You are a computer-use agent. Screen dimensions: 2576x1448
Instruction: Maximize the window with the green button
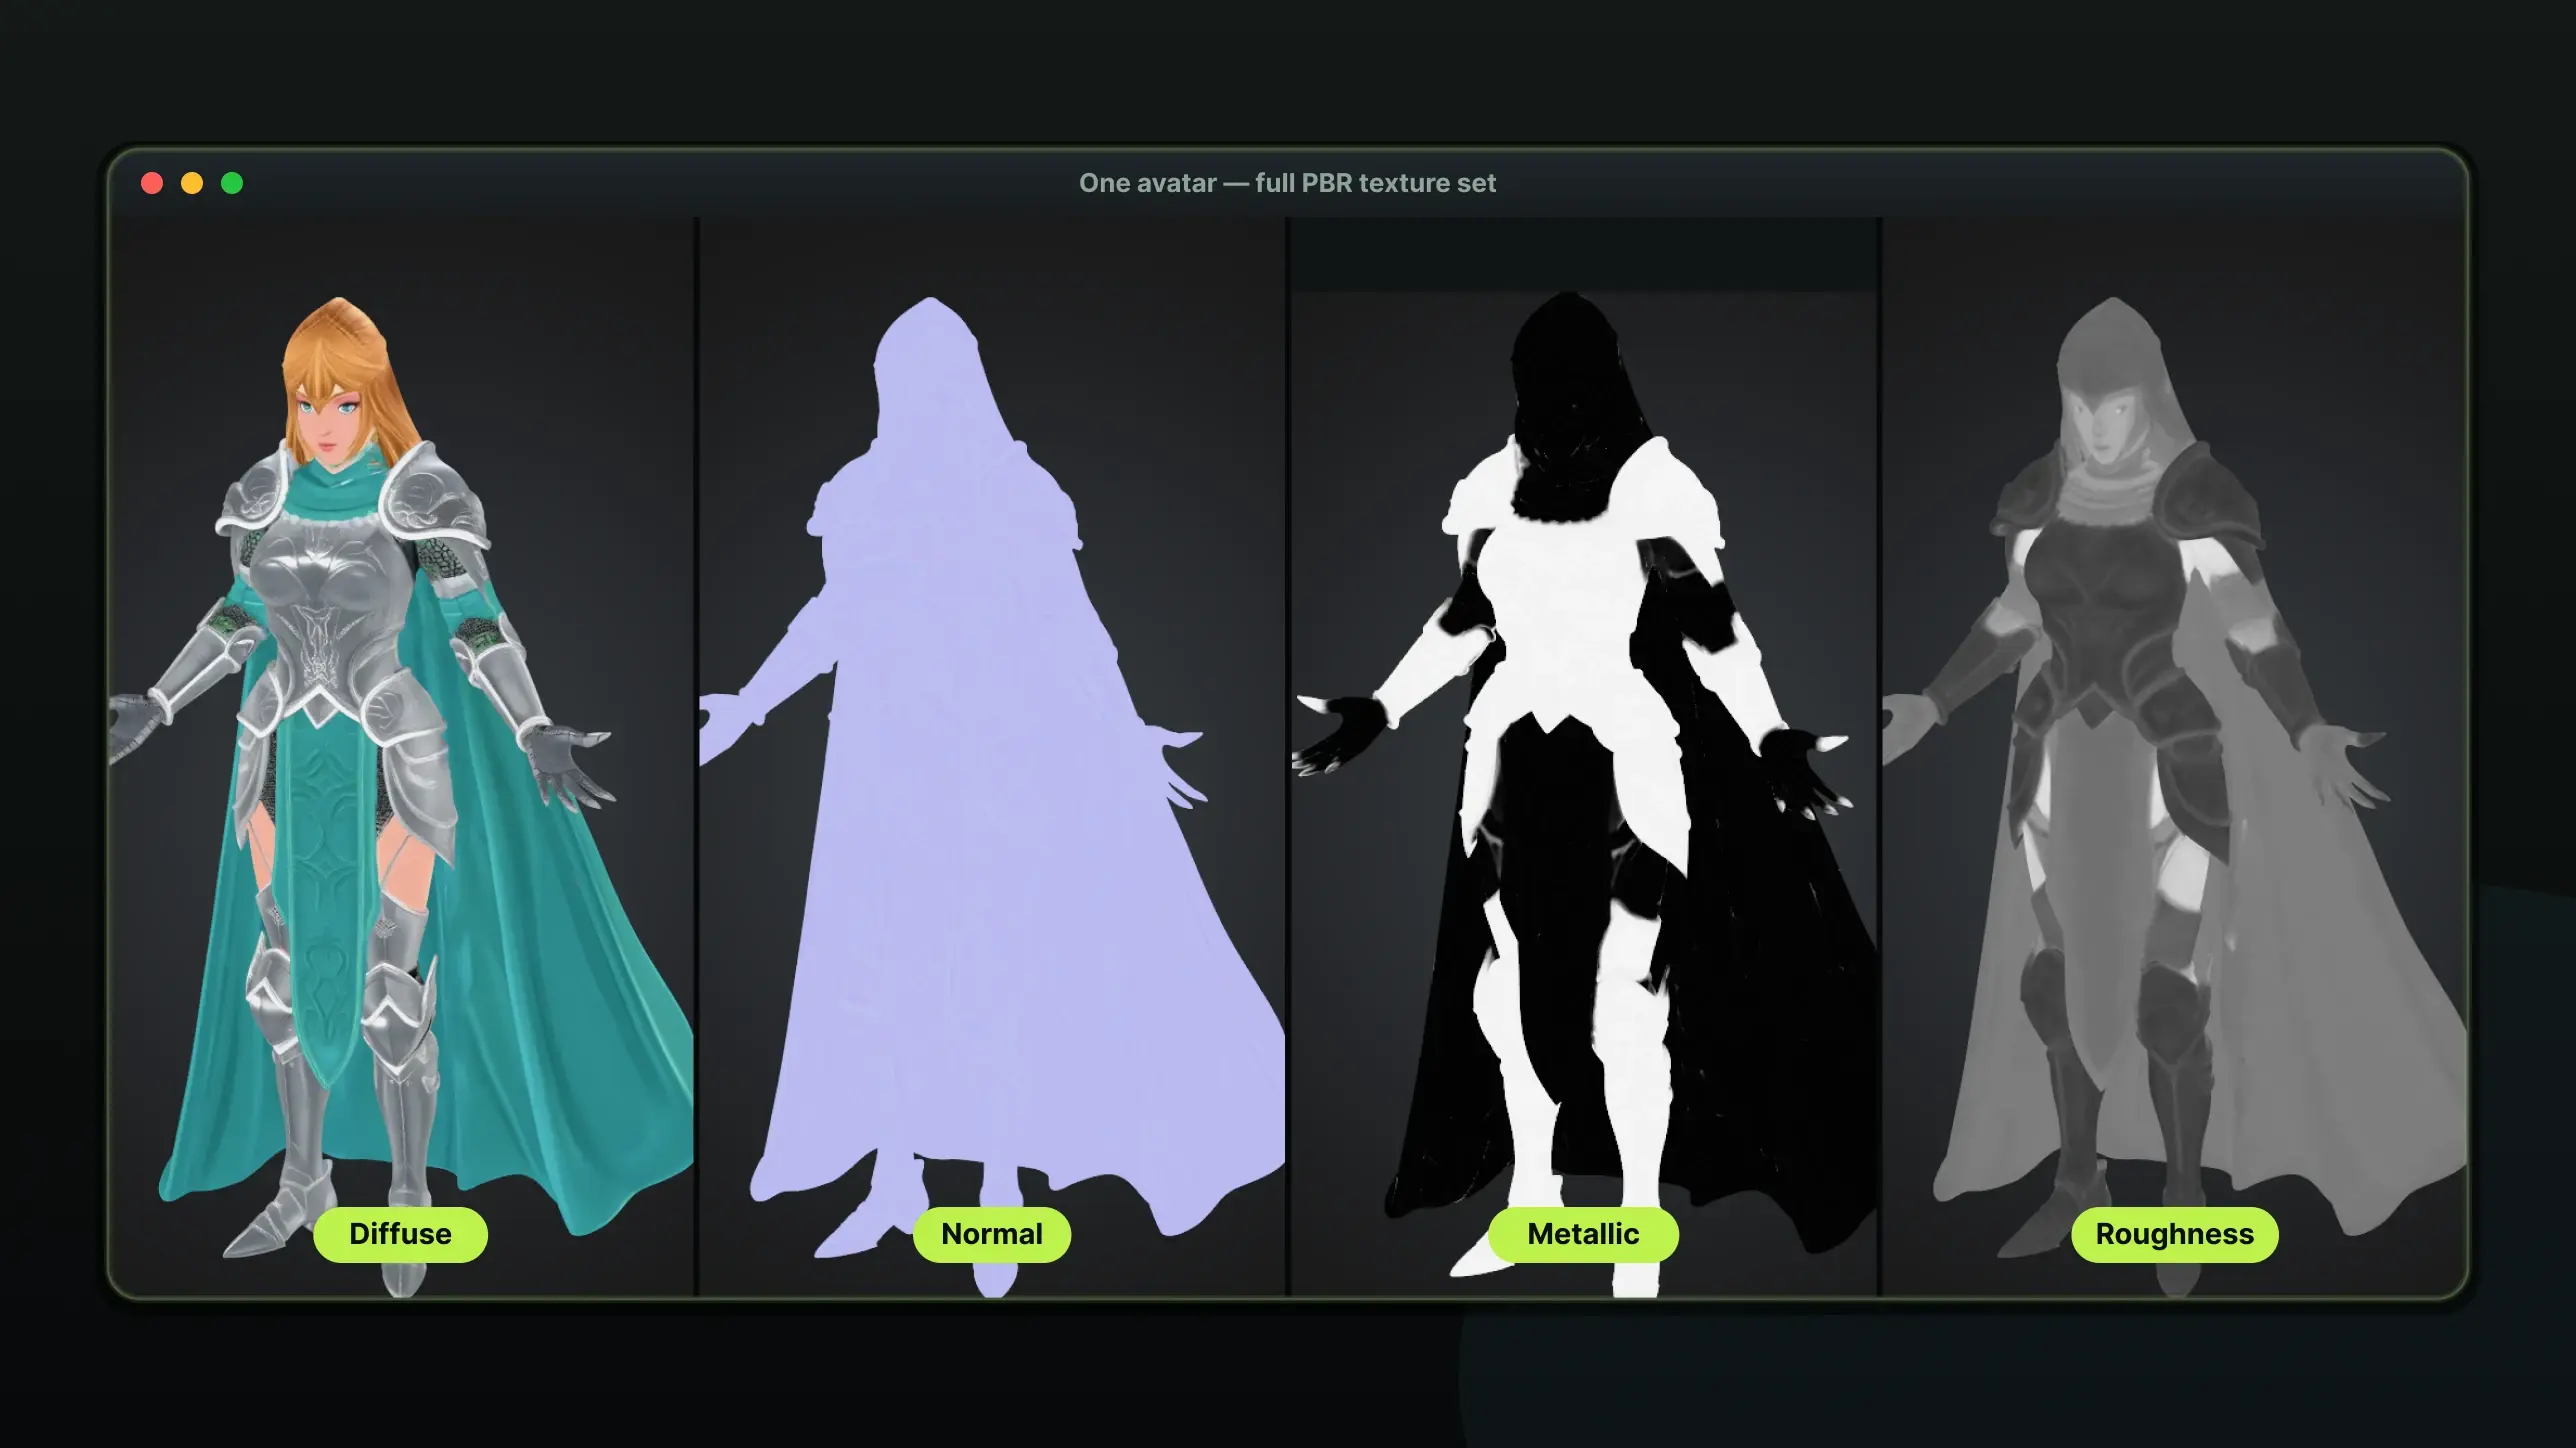[232, 183]
